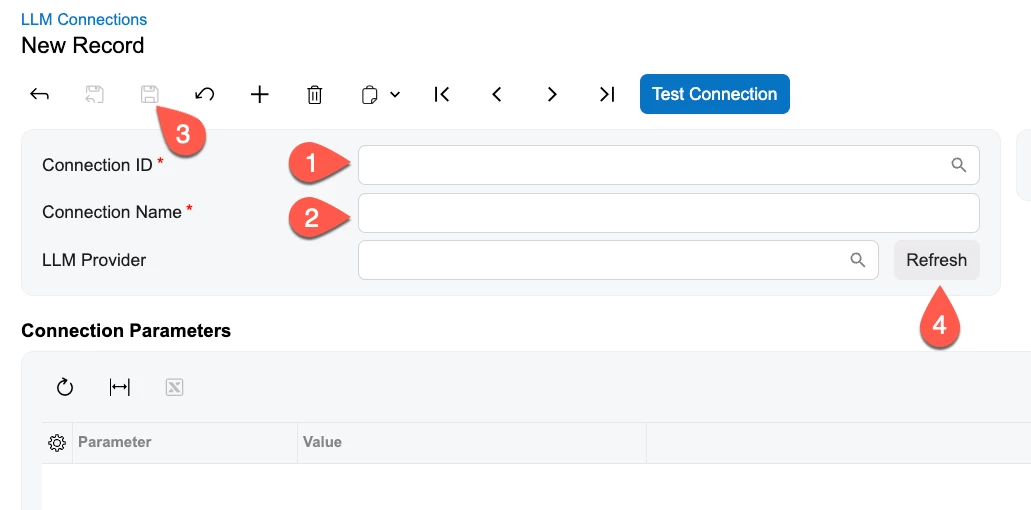Go to the next record
The height and width of the screenshot is (510, 1031).
point(552,95)
